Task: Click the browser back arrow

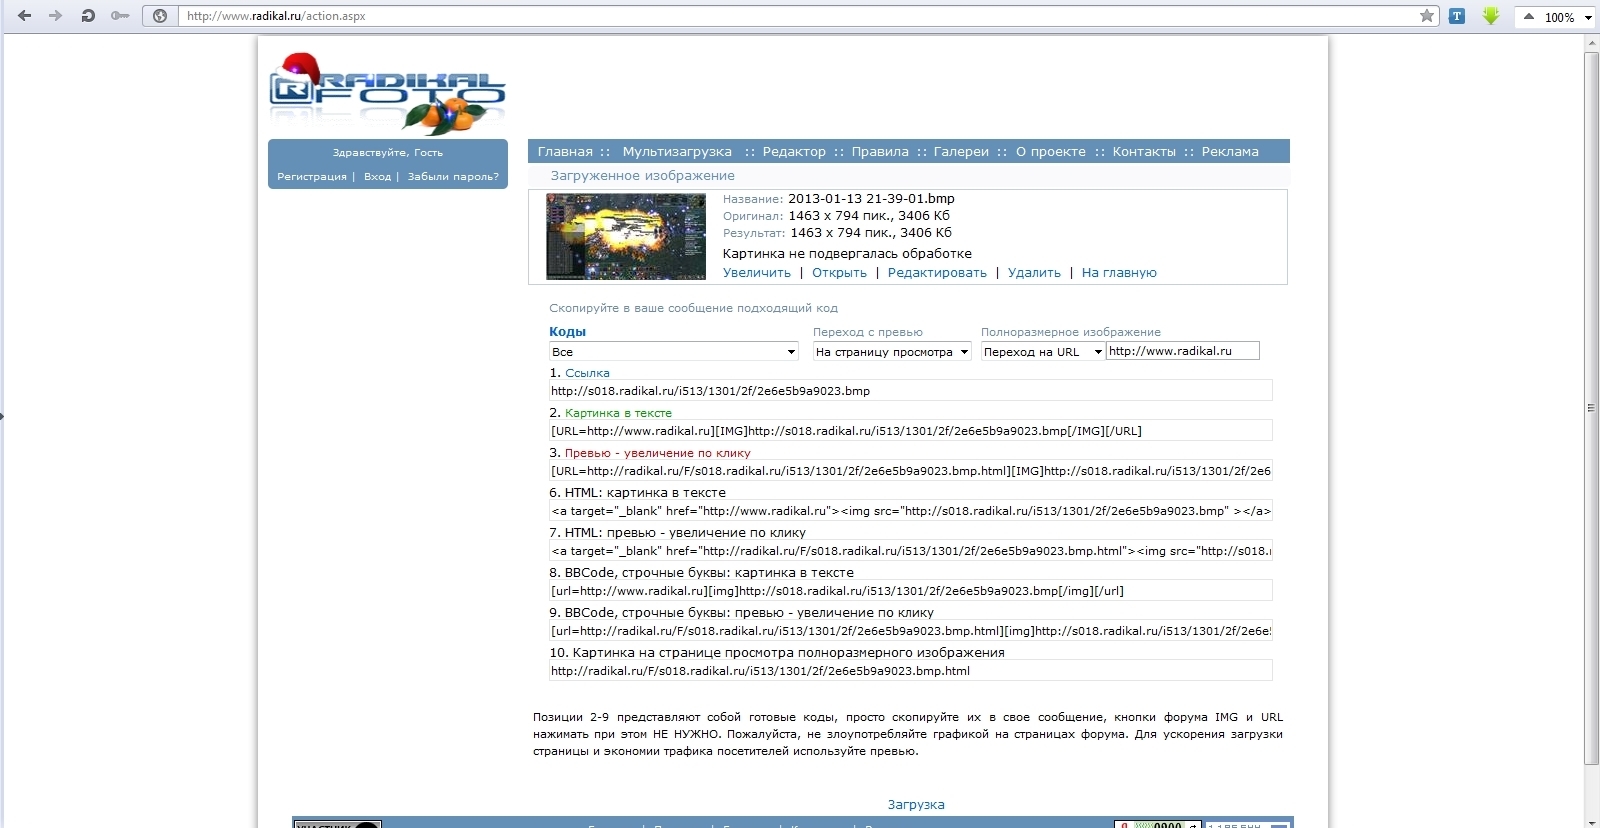Action: (x=25, y=16)
